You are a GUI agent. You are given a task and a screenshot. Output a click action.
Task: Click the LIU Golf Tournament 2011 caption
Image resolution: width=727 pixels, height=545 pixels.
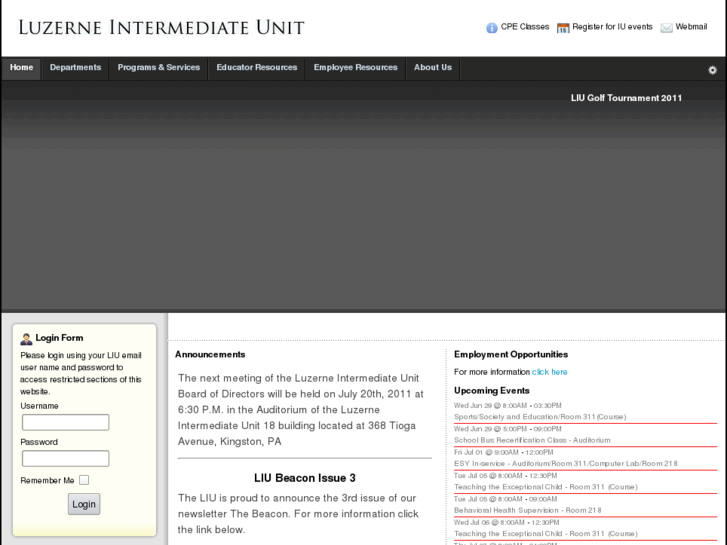pos(626,98)
